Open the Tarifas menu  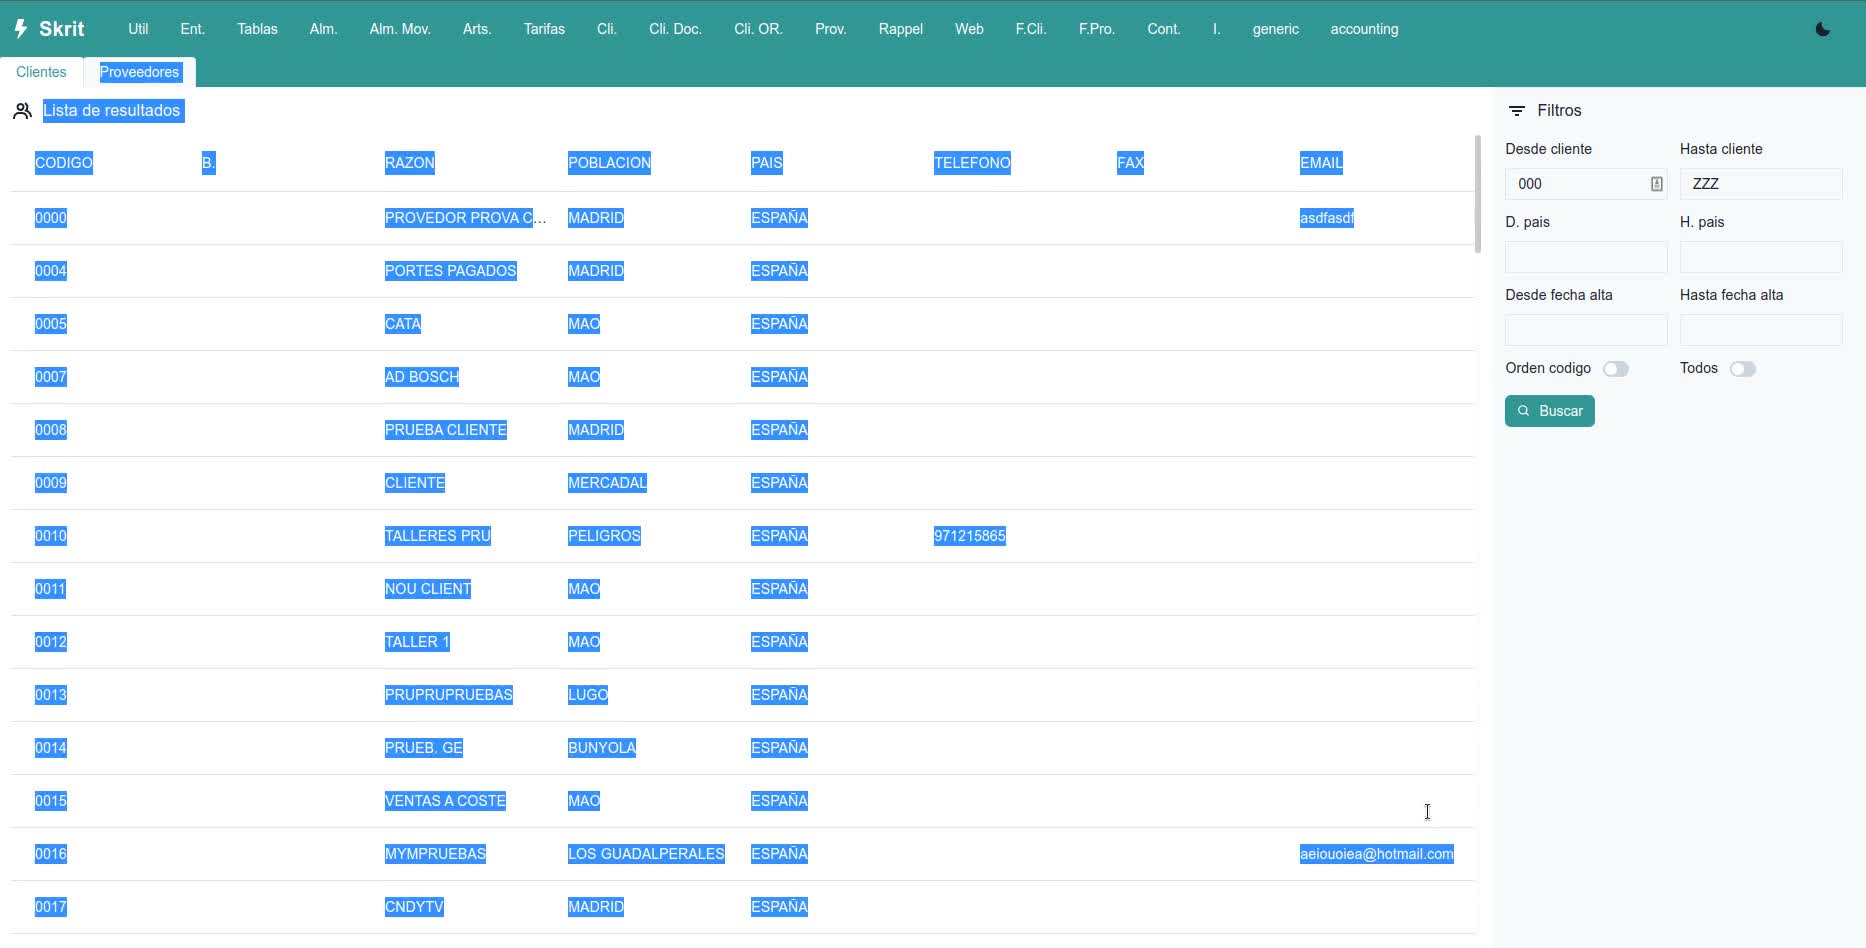coord(544,29)
